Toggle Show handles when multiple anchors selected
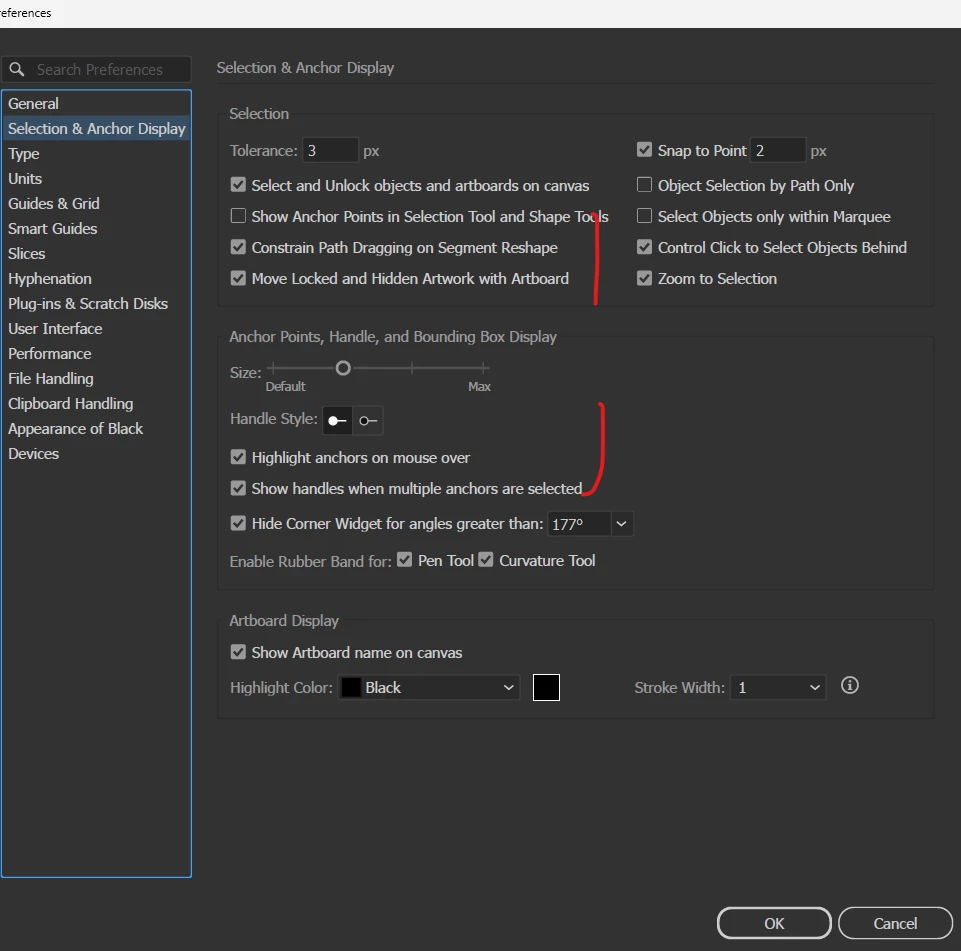 [238, 488]
